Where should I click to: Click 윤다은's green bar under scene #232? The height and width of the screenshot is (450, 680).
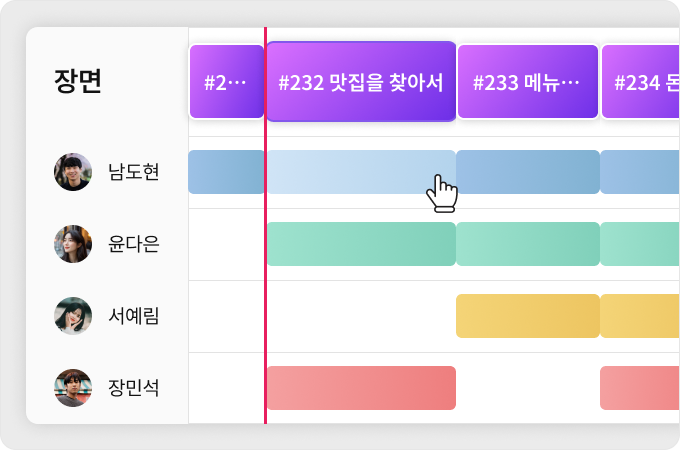[x=361, y=244]
